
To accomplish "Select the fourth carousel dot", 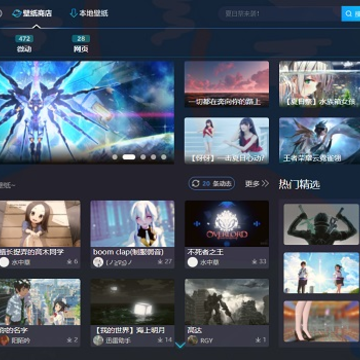I will [x=153, y=157].
